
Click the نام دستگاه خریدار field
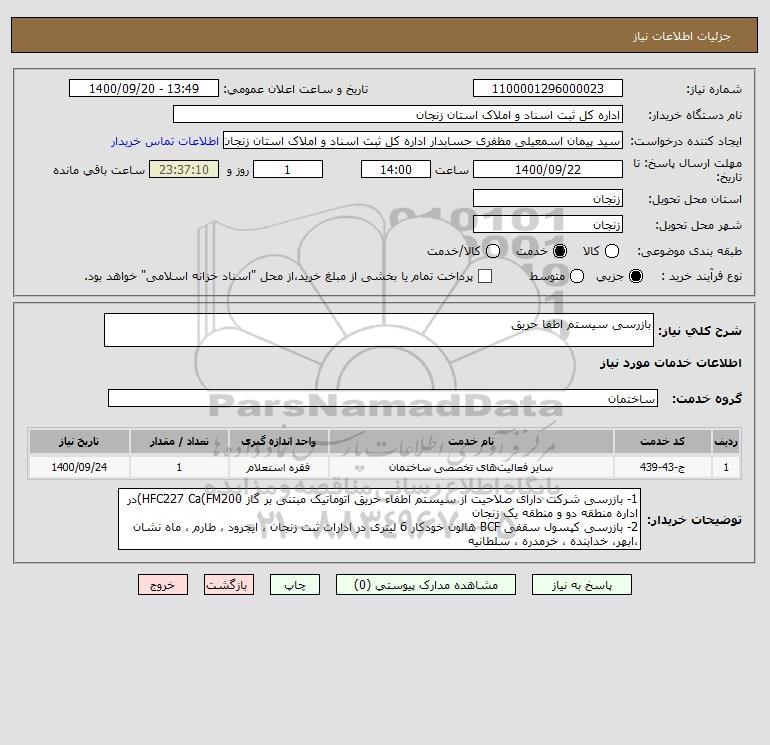(x=398, y=114)
